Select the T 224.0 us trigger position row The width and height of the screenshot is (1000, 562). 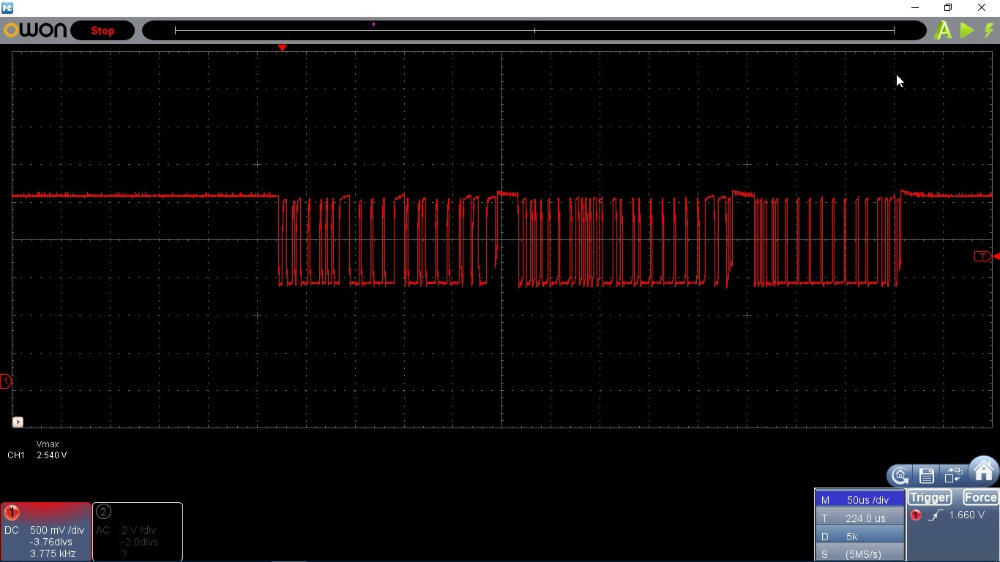pos(859,518)
